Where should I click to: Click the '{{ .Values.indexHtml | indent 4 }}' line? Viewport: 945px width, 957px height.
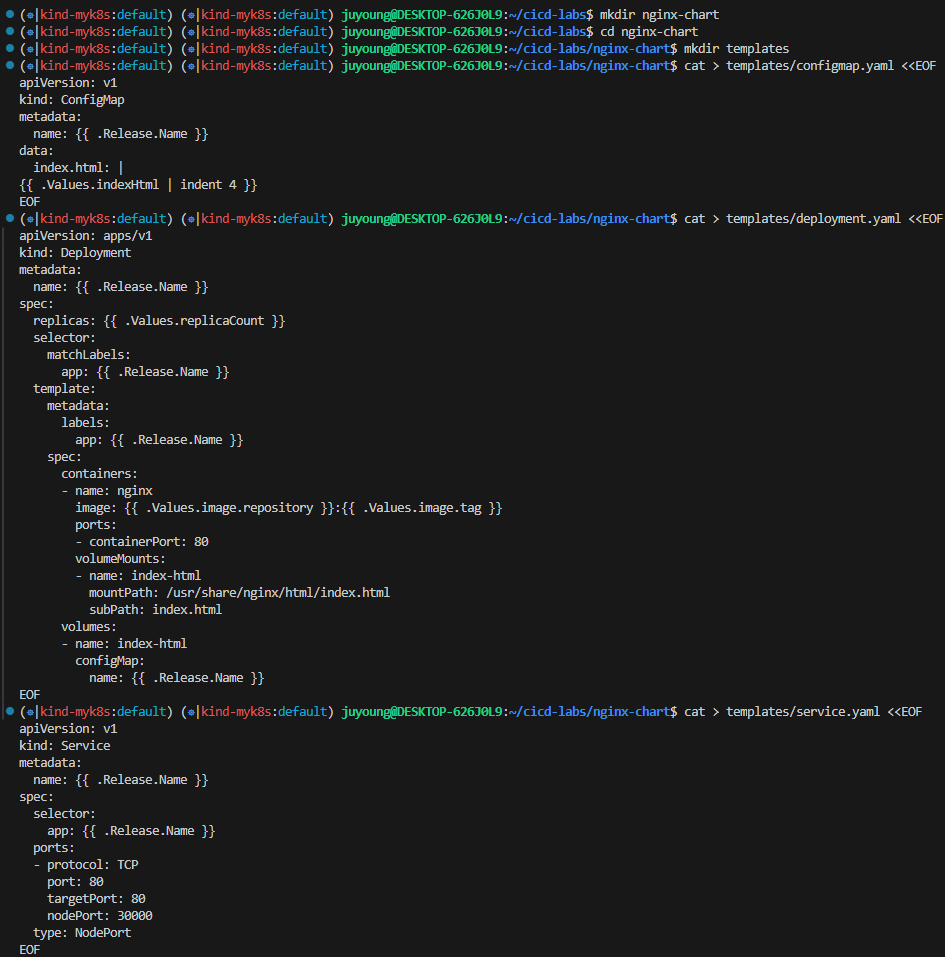[x=138, y=185]
